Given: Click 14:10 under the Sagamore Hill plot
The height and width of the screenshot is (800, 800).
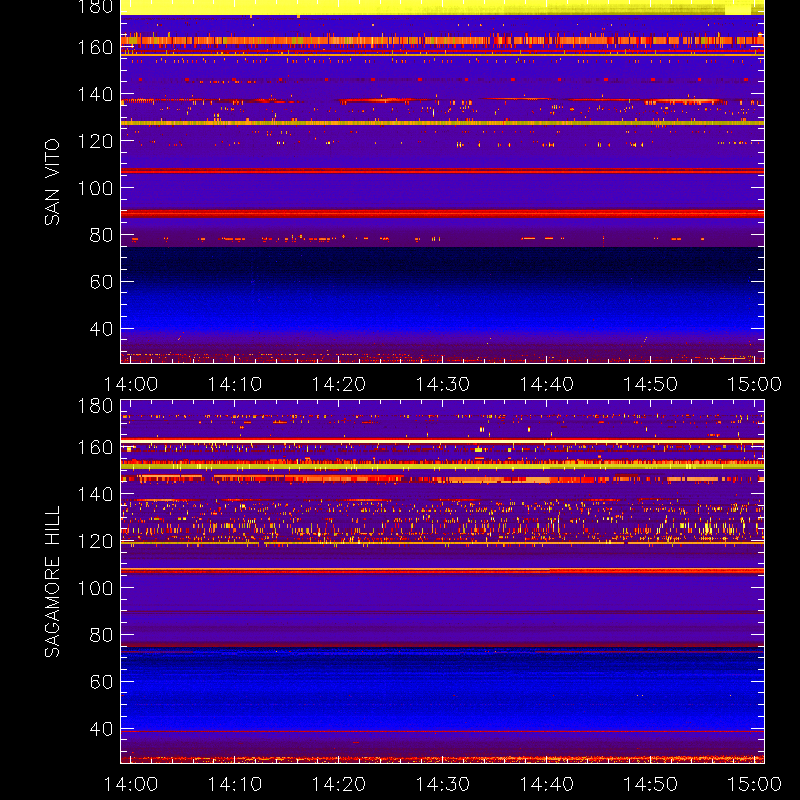Looking at the screenshot, I should pos(235,784).
